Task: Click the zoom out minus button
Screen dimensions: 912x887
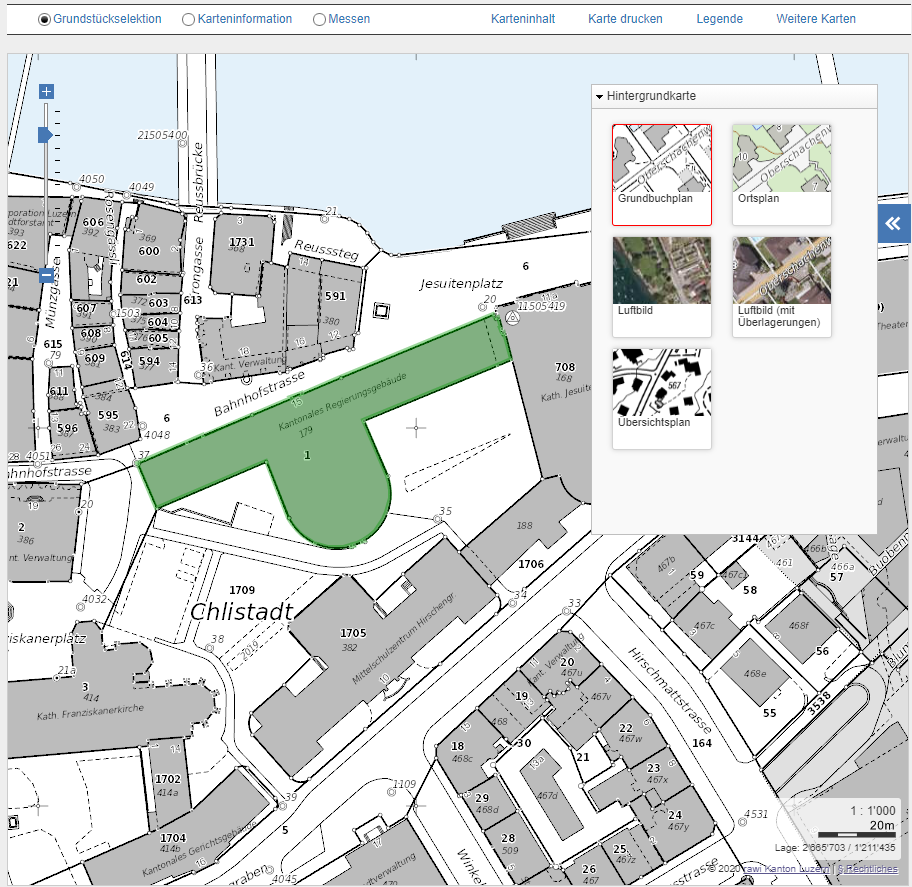Action: tap(46, 275)
